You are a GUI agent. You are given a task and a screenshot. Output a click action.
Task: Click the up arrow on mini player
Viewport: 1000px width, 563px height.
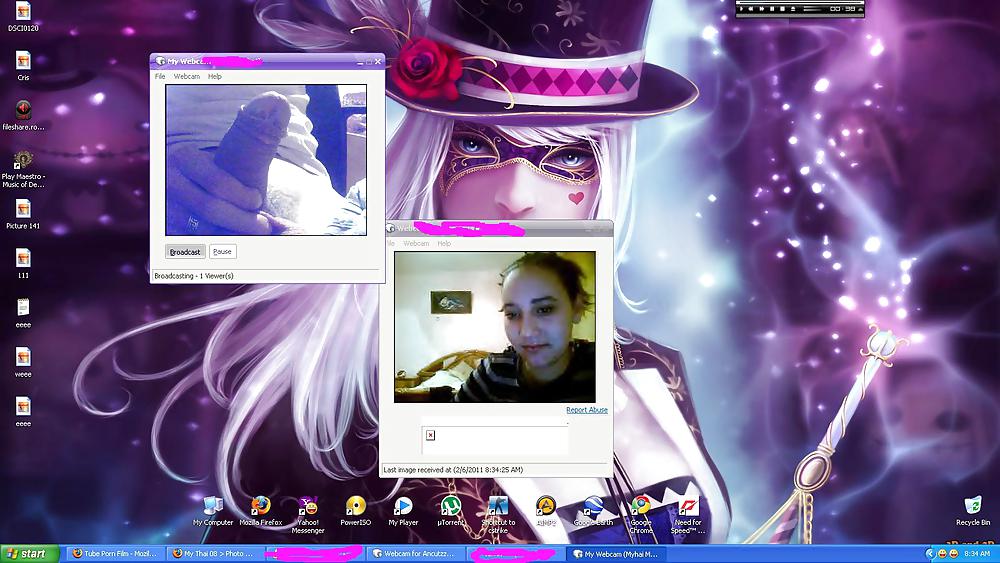pyautogui.click(x=860, y=9)
